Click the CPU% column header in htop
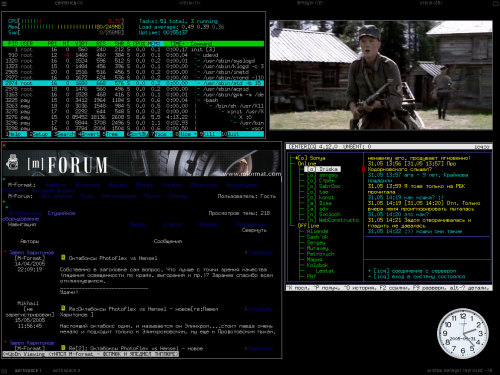 140,44
